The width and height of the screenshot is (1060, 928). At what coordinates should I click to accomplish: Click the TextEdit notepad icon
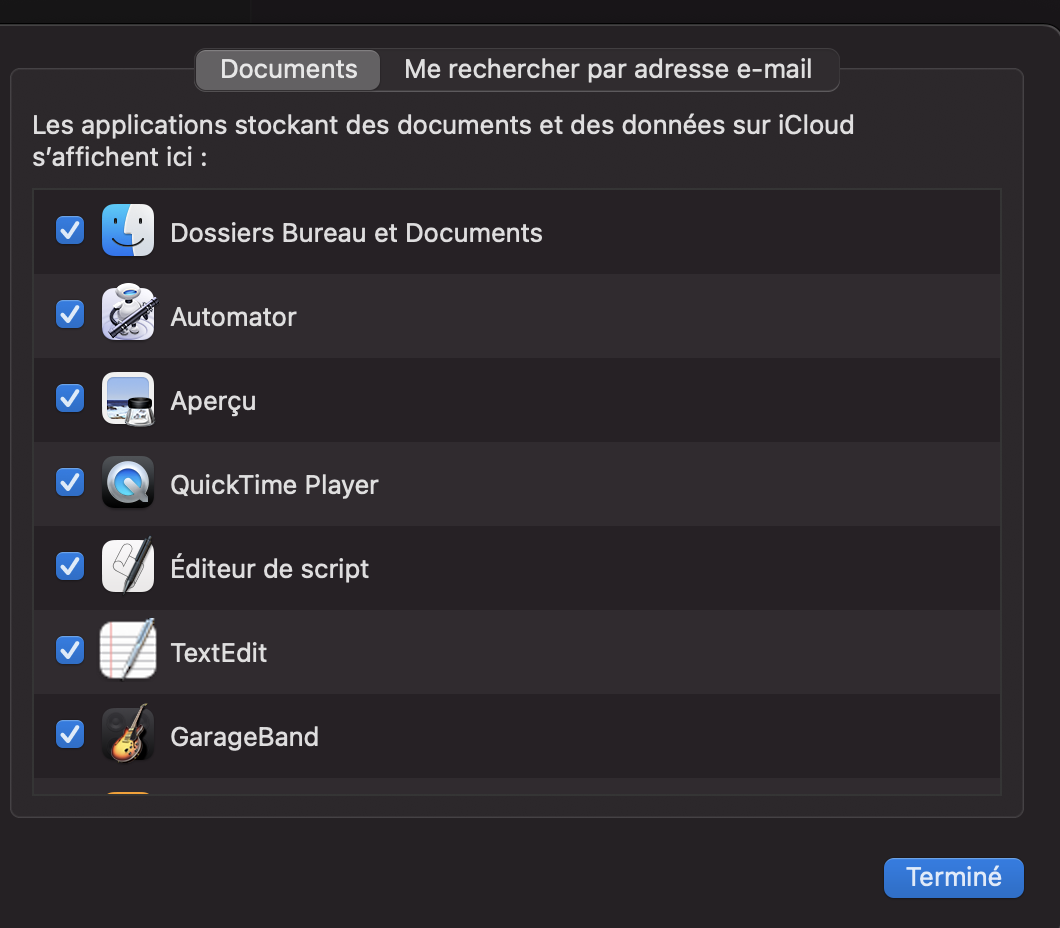[128, 651]
